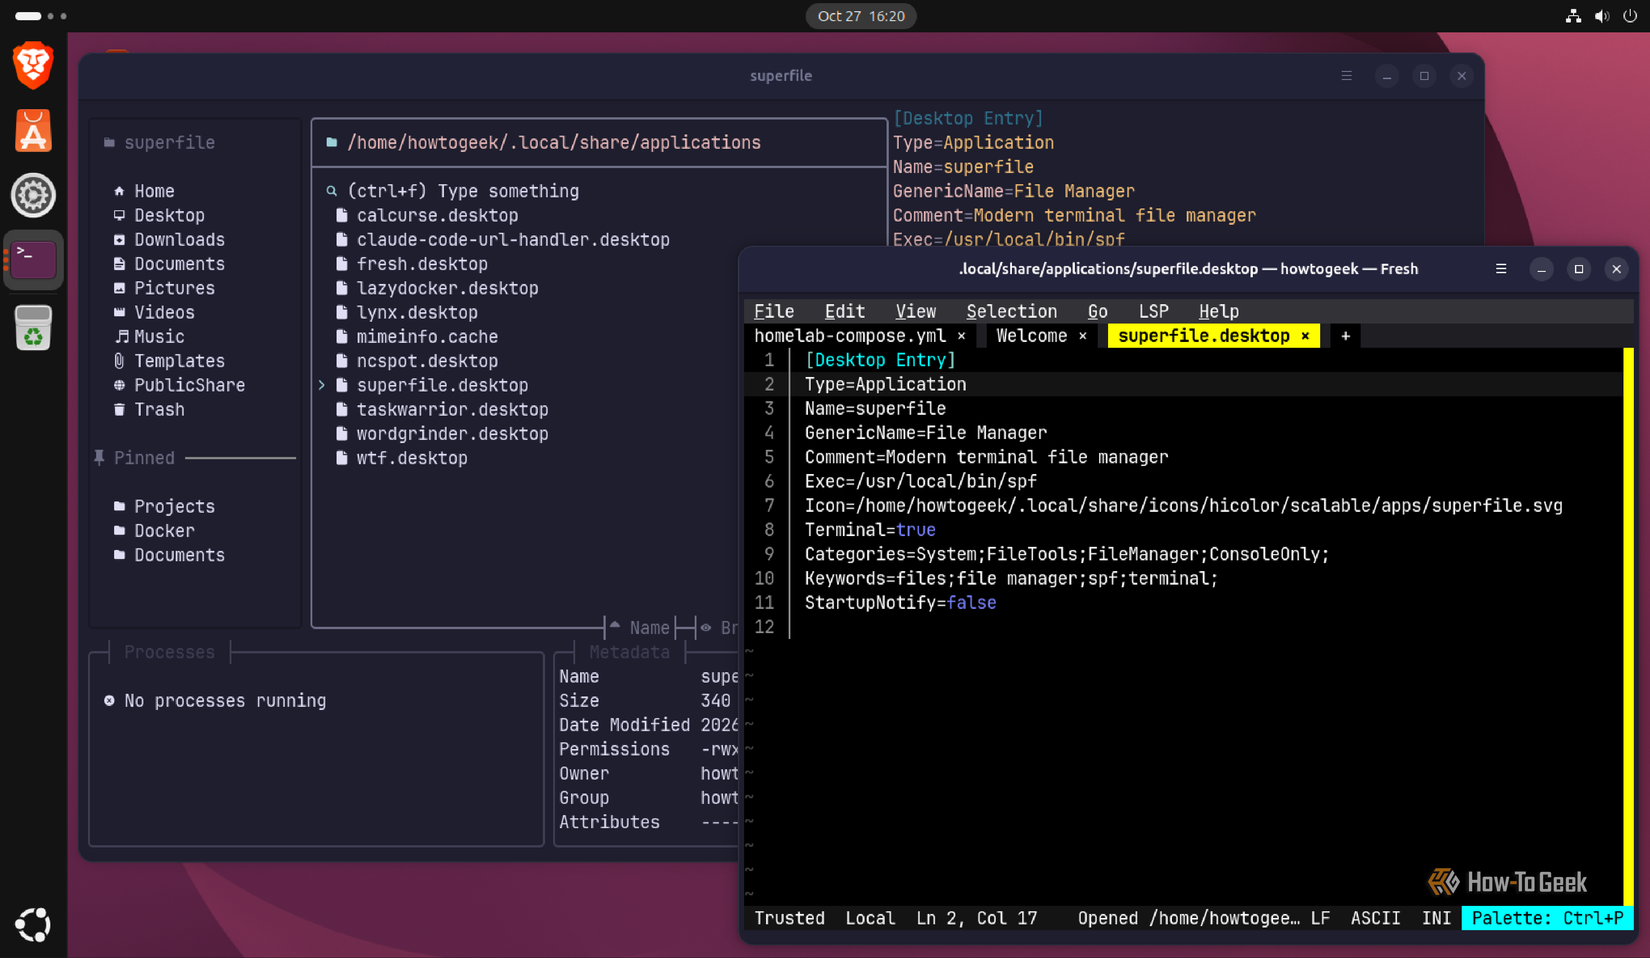
Task: Open Brave browser from the dock
Action: pyautogui.click(x=33, y=65)
